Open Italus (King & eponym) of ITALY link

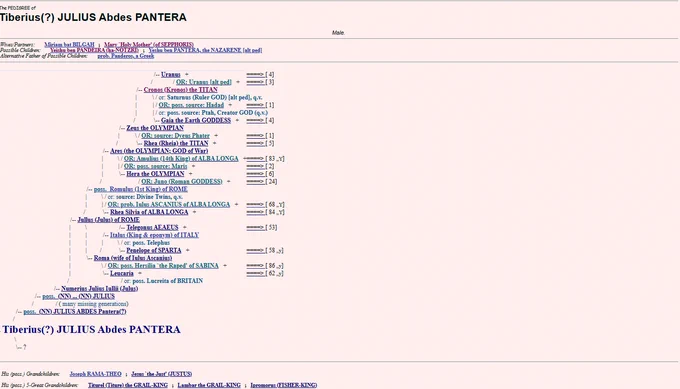point(154,235)
